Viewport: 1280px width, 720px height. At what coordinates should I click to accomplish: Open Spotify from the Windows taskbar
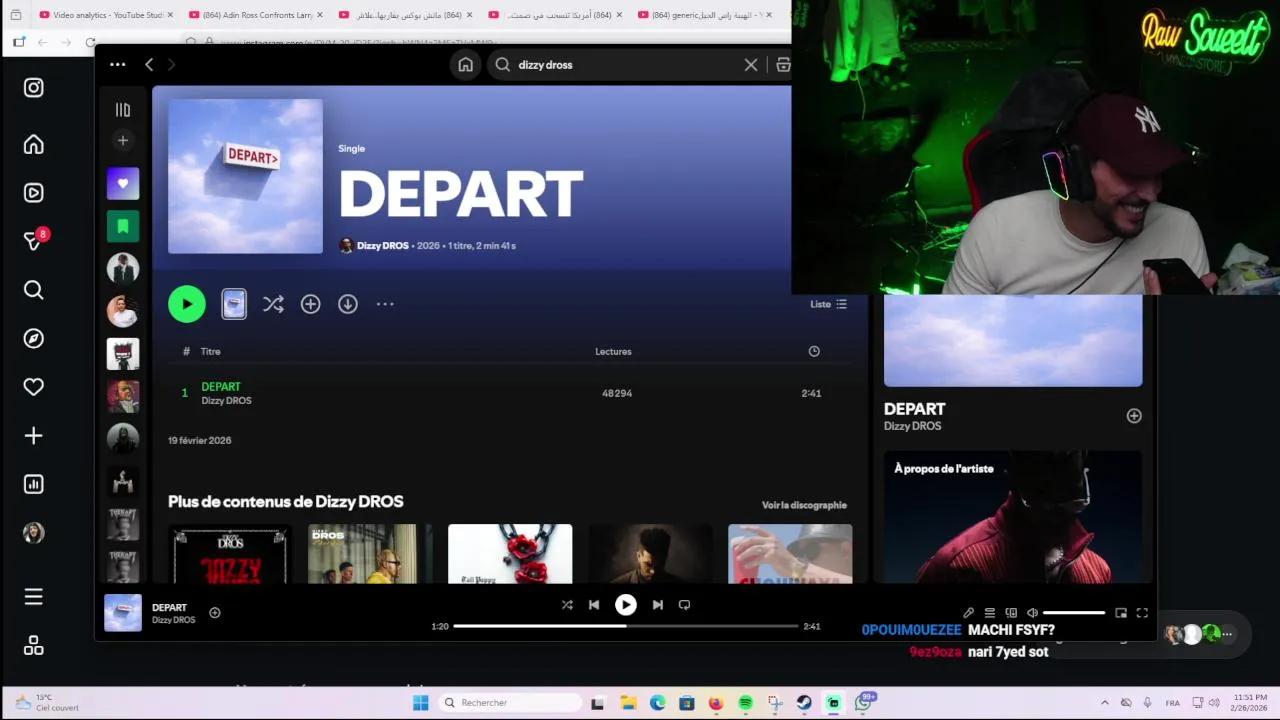(x=745, y=703)
